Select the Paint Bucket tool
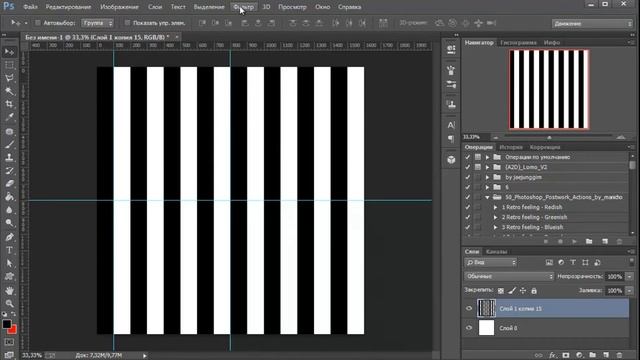Screen dimensions: 640x360 (9, 197)
